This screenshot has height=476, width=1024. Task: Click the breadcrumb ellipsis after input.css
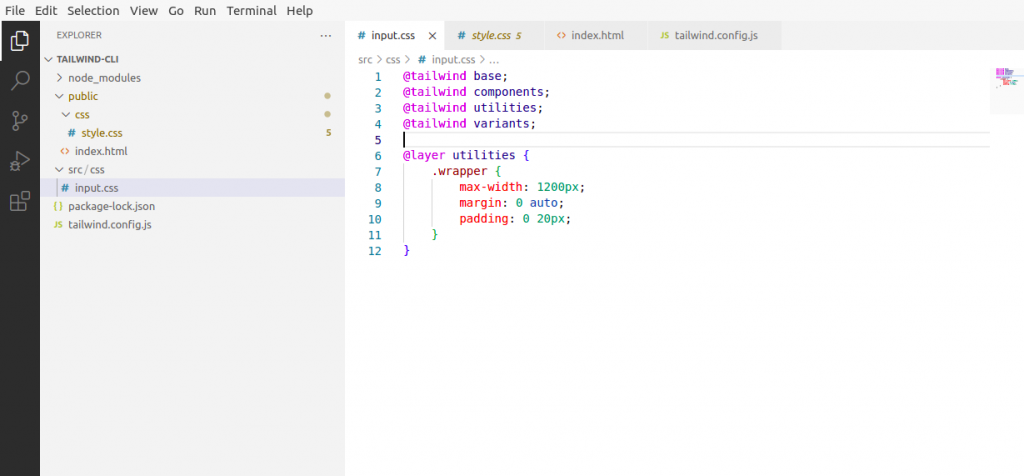(x=494, y=59)
